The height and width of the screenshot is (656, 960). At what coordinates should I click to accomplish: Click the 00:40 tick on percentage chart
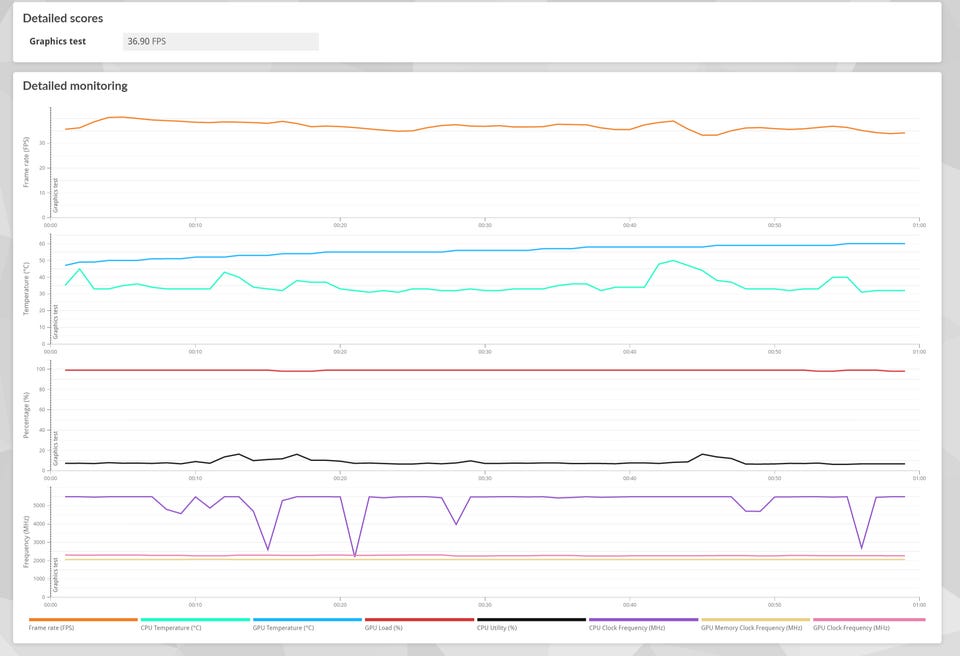(629, 478)
